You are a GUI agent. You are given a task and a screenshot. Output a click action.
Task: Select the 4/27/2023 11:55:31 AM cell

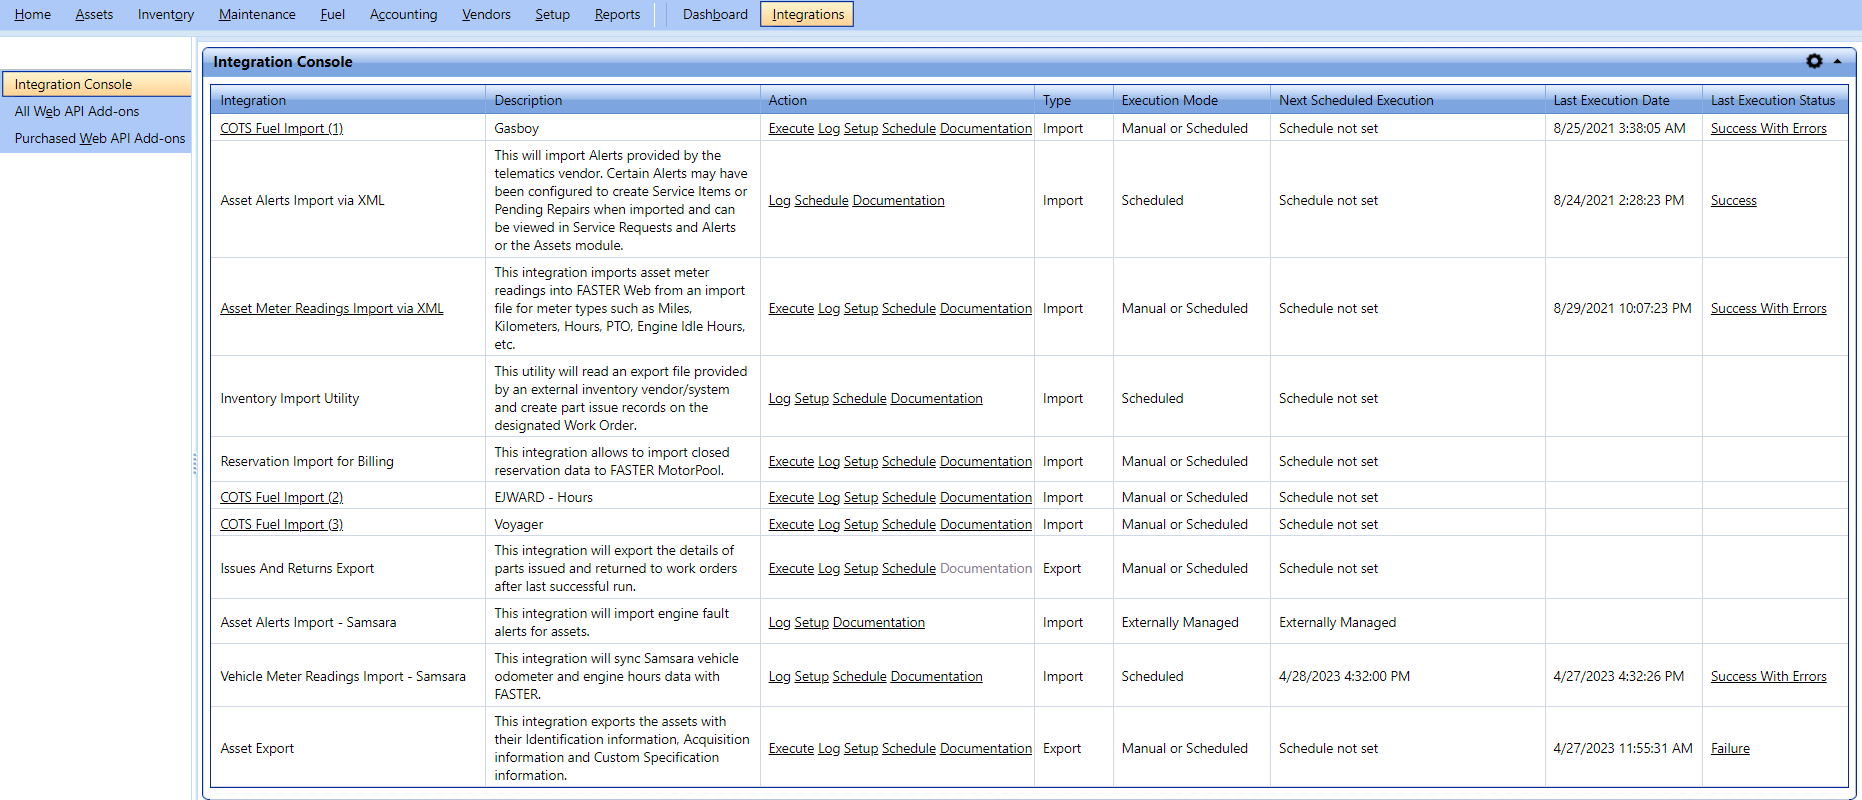[x=1622, y=748]
